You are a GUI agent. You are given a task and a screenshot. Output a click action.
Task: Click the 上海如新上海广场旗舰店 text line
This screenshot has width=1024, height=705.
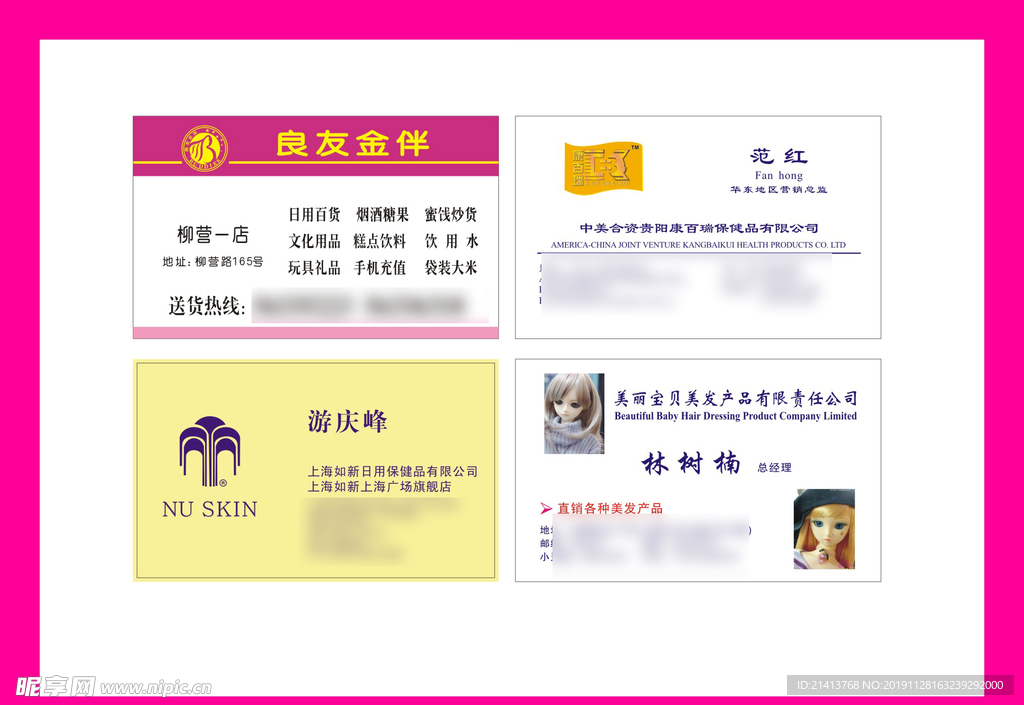(x=379, y=487)
